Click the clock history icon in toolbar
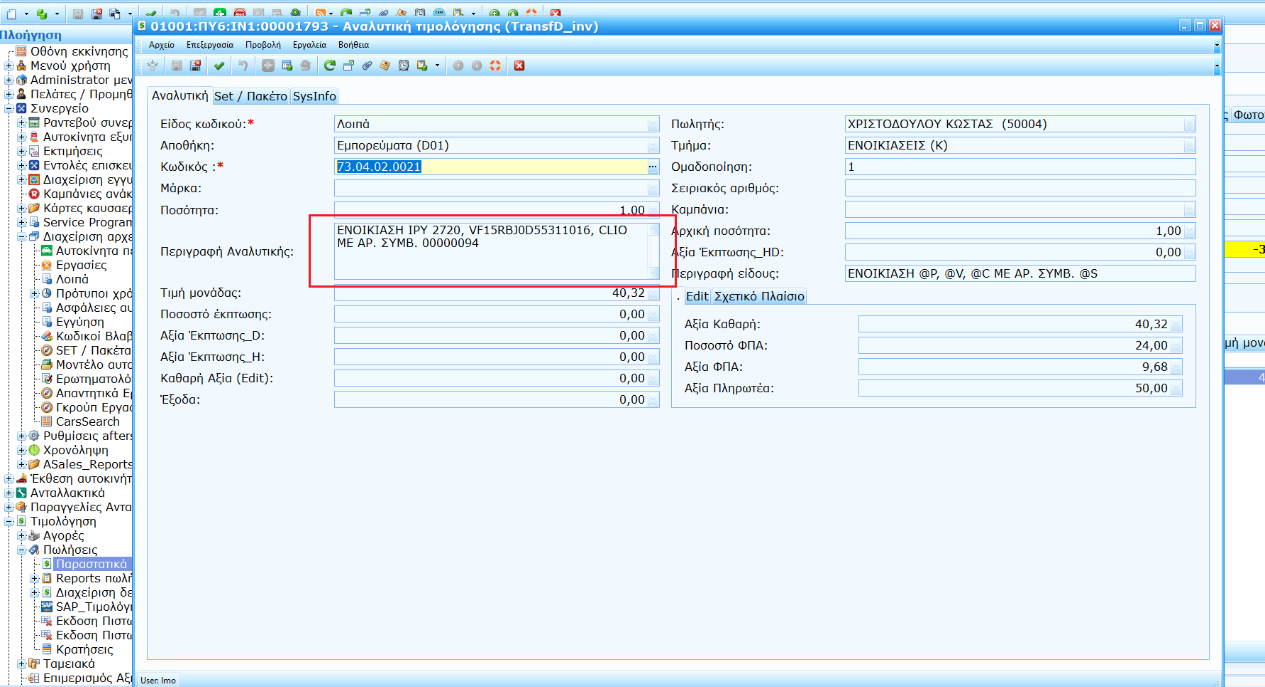1265x687 pixels. pos(404,66)
